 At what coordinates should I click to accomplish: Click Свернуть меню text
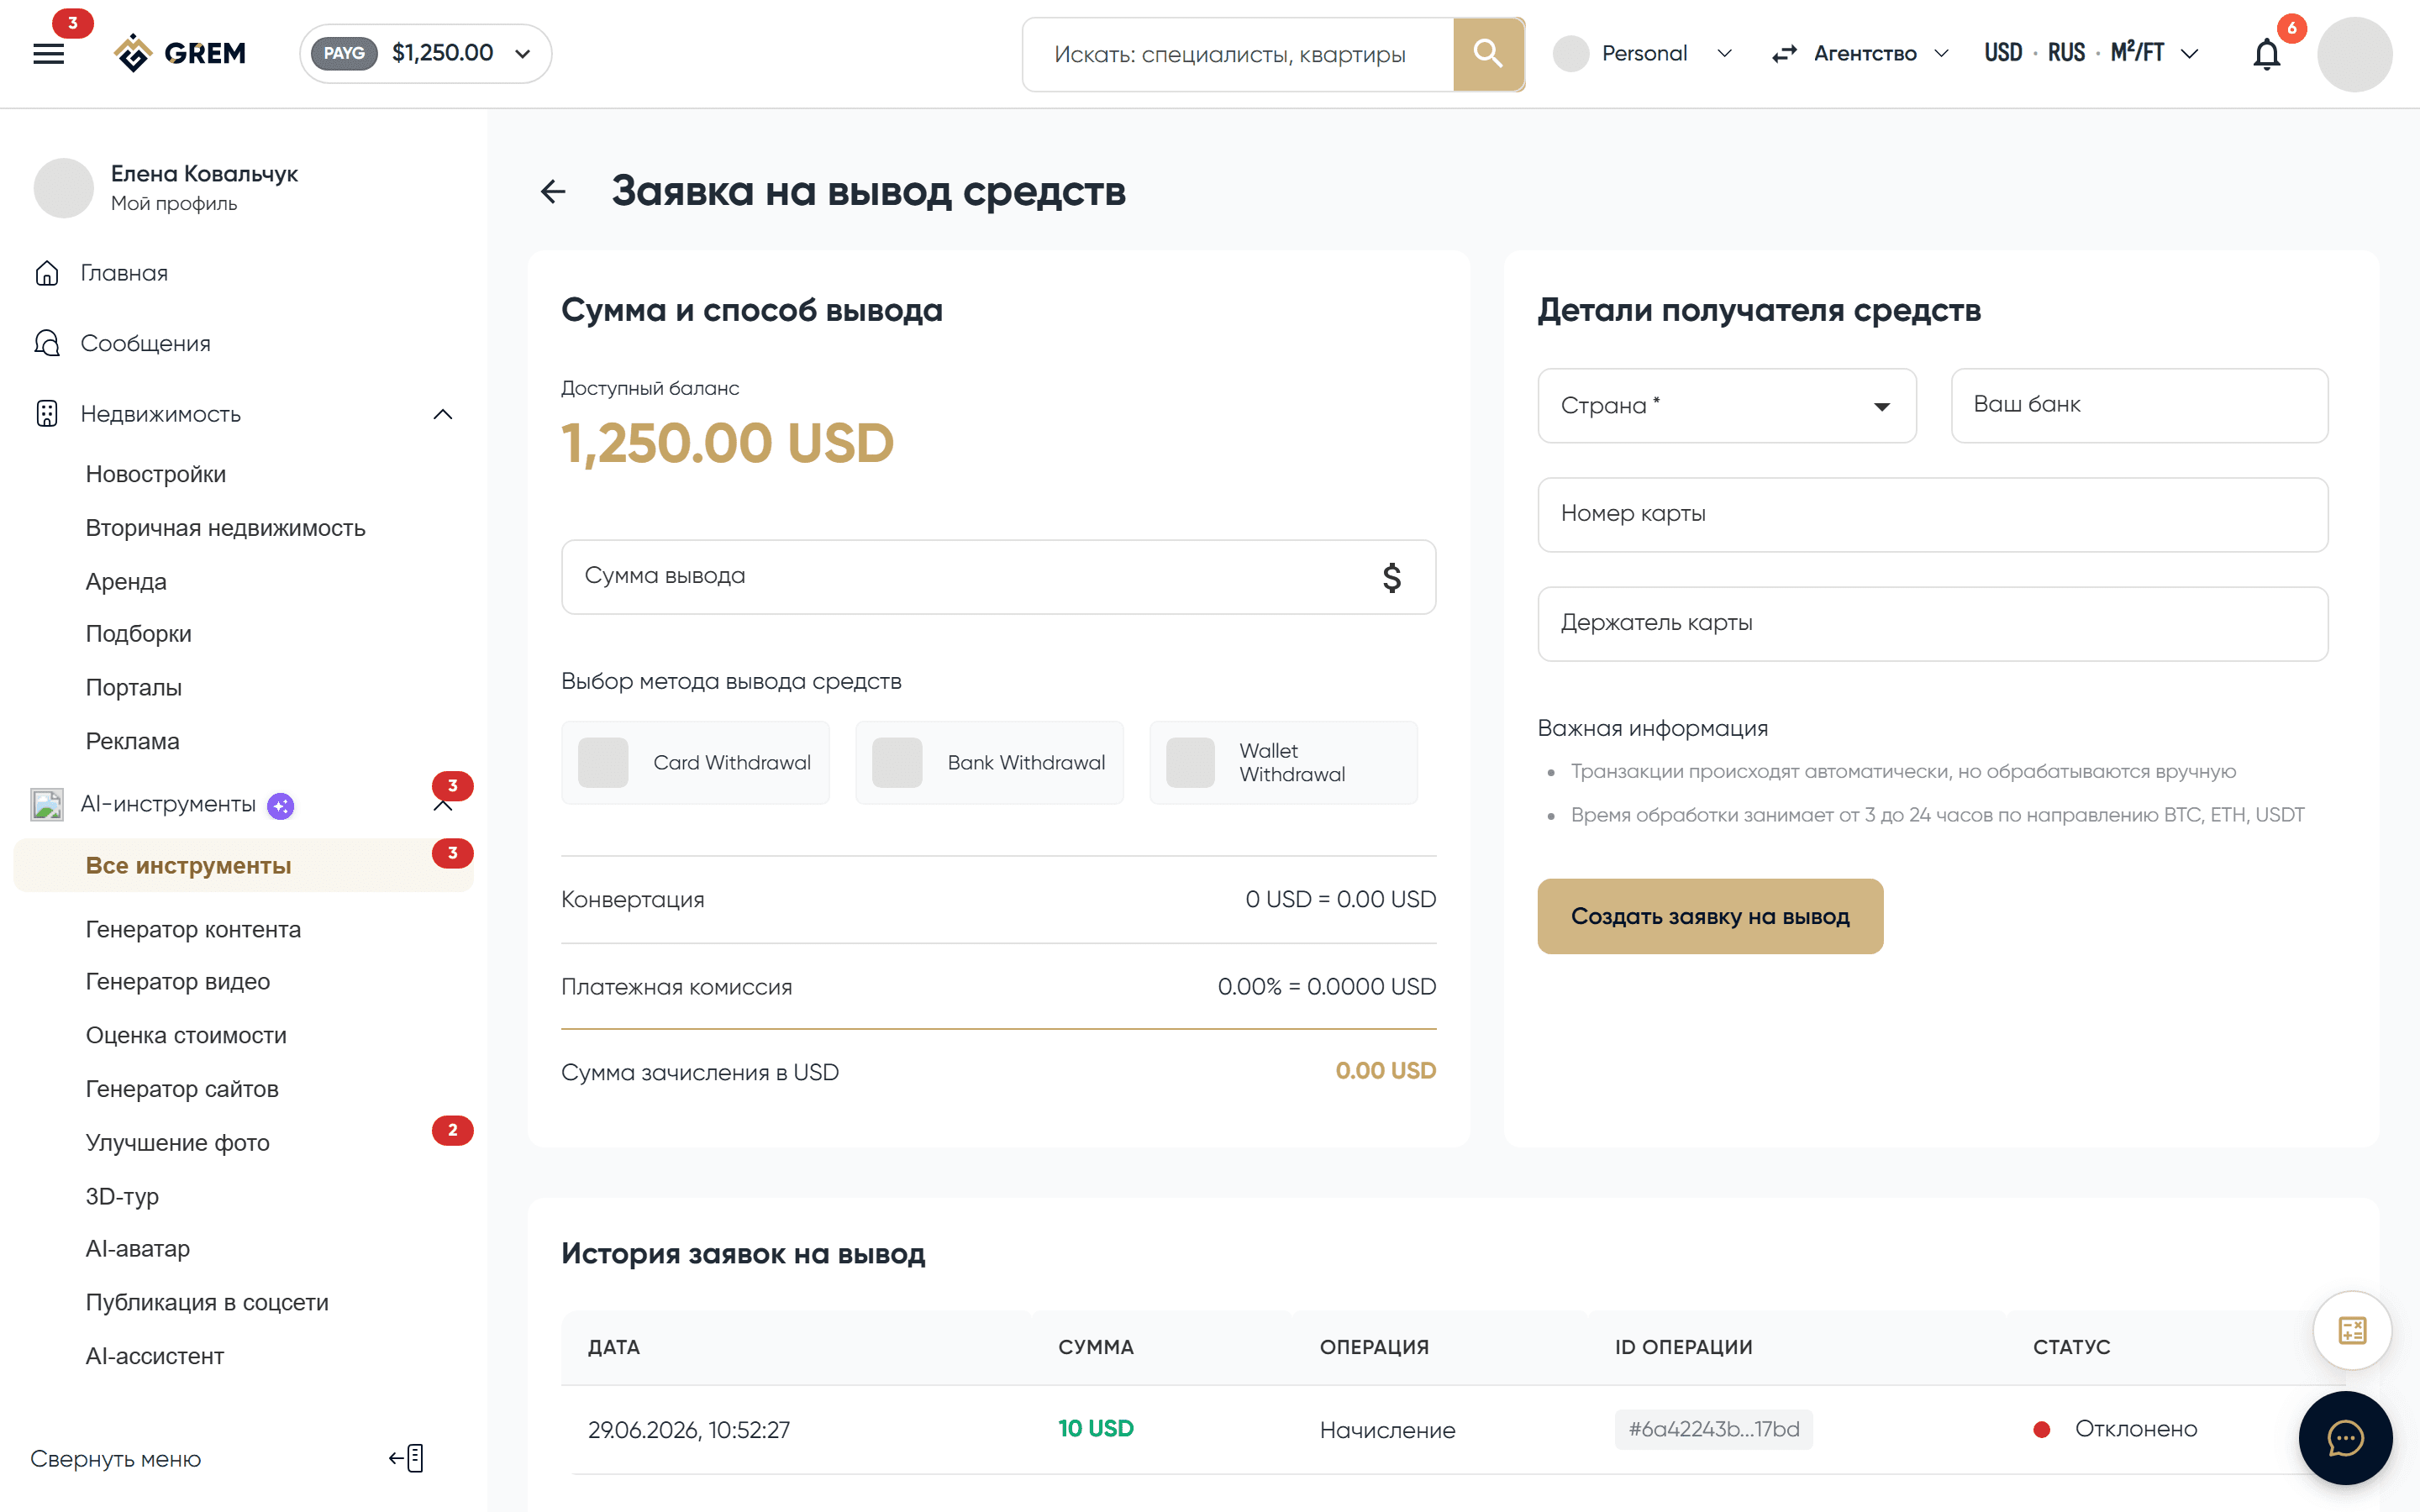point(116,1459)
